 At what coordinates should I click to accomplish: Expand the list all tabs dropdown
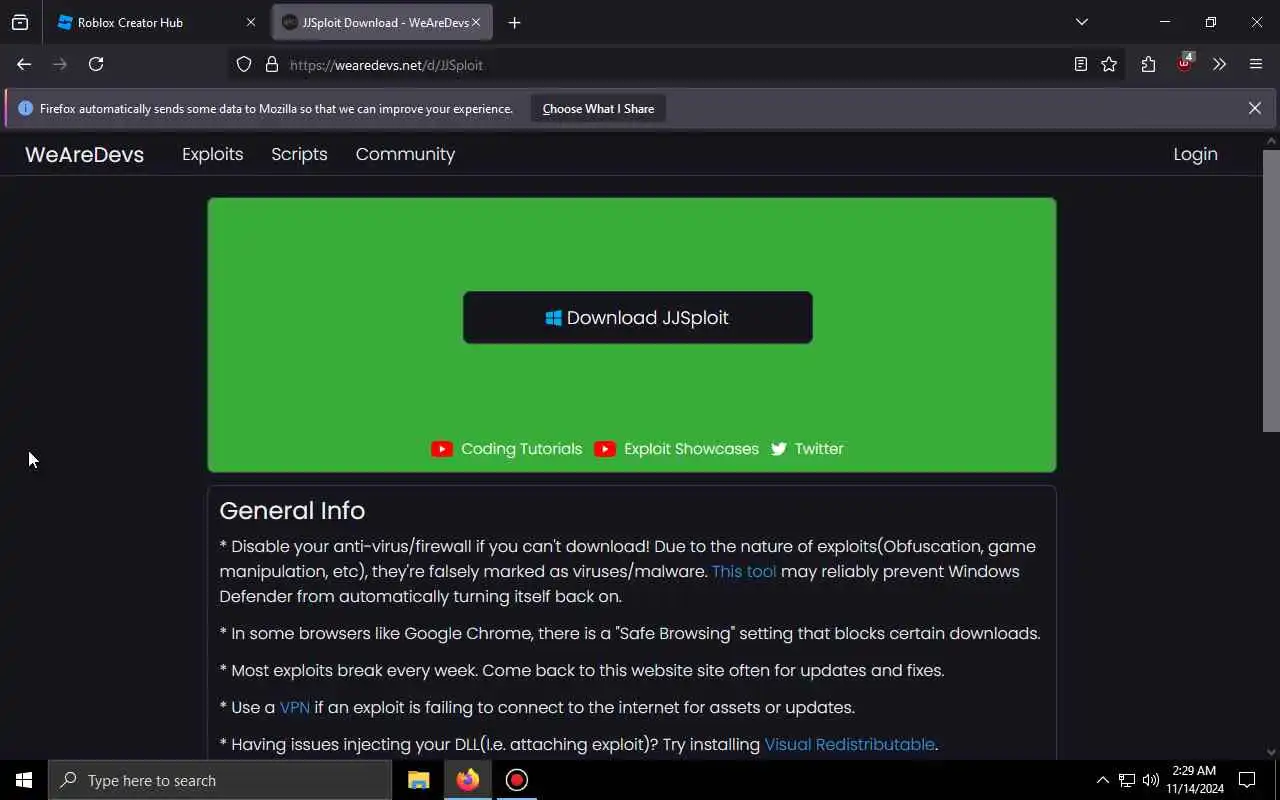1081,22
